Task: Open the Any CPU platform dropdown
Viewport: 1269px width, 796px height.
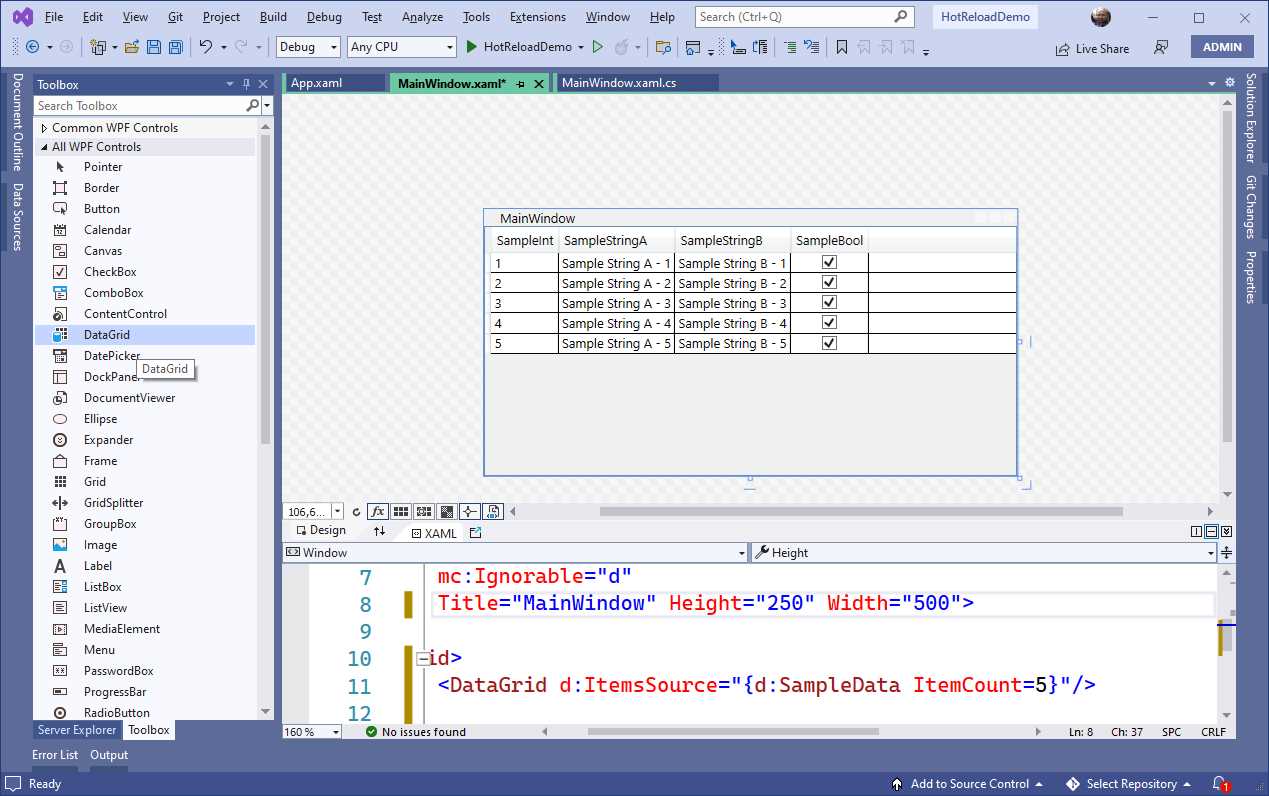Action: (x=401, y=46)
